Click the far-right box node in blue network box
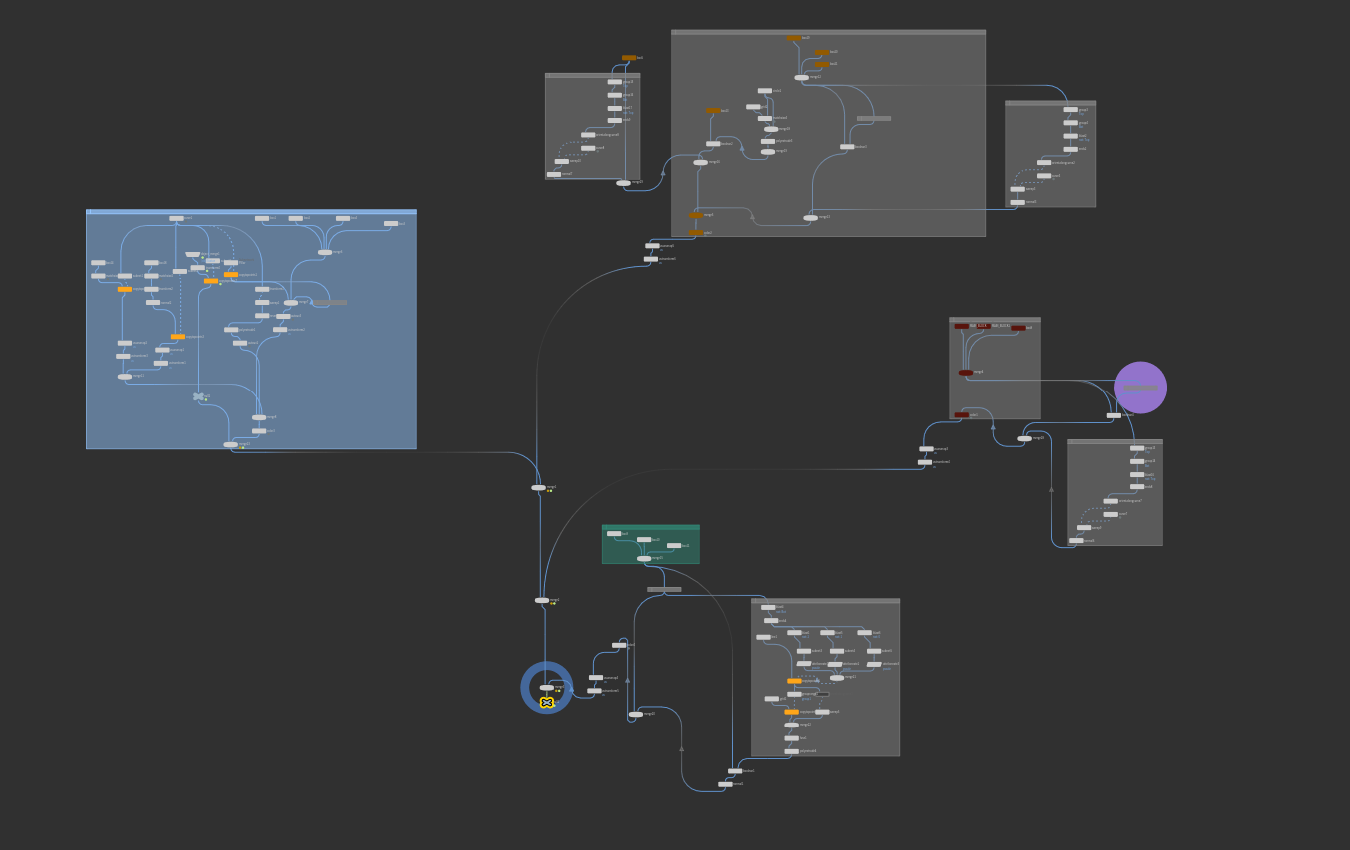1350x850 pixels. (391, 223)
